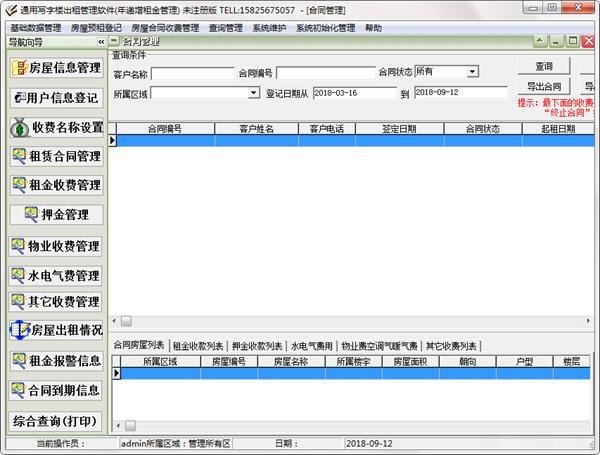Select 押金管理 in the sidebar
The width and height of the screenshot is (600, 455).
coord(56,214)
